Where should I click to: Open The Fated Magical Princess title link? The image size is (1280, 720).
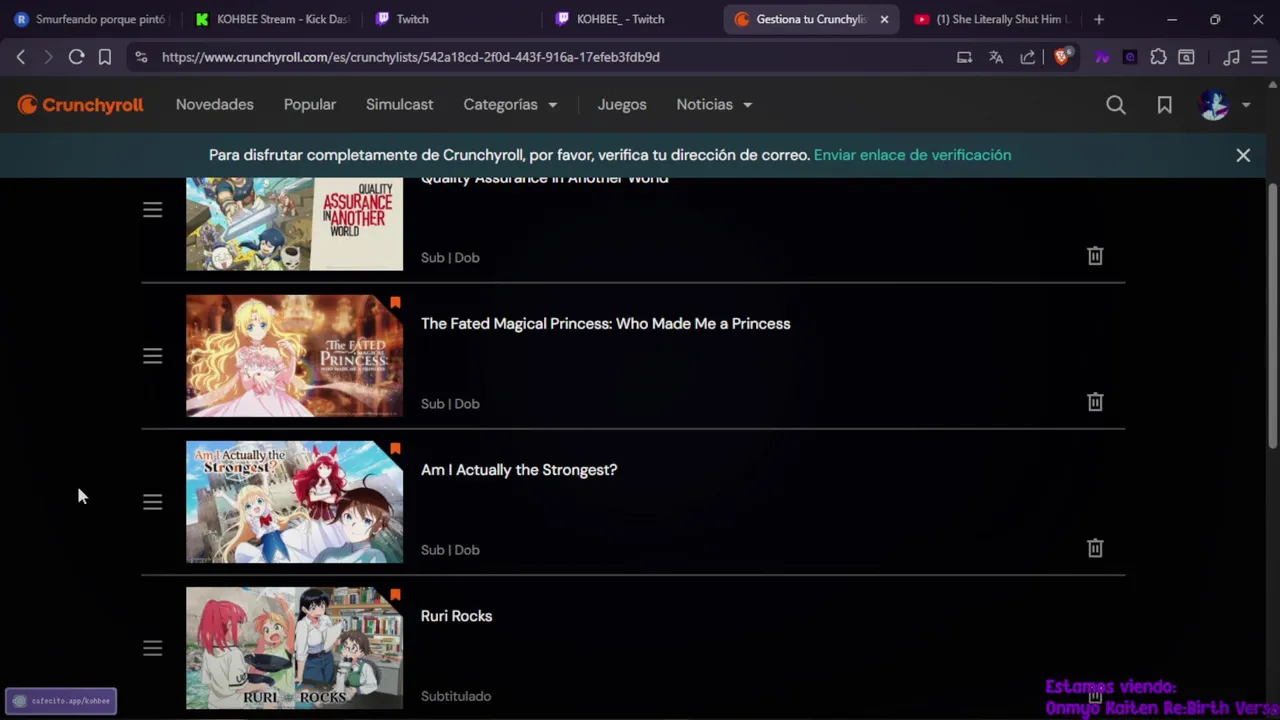point(605,324)
